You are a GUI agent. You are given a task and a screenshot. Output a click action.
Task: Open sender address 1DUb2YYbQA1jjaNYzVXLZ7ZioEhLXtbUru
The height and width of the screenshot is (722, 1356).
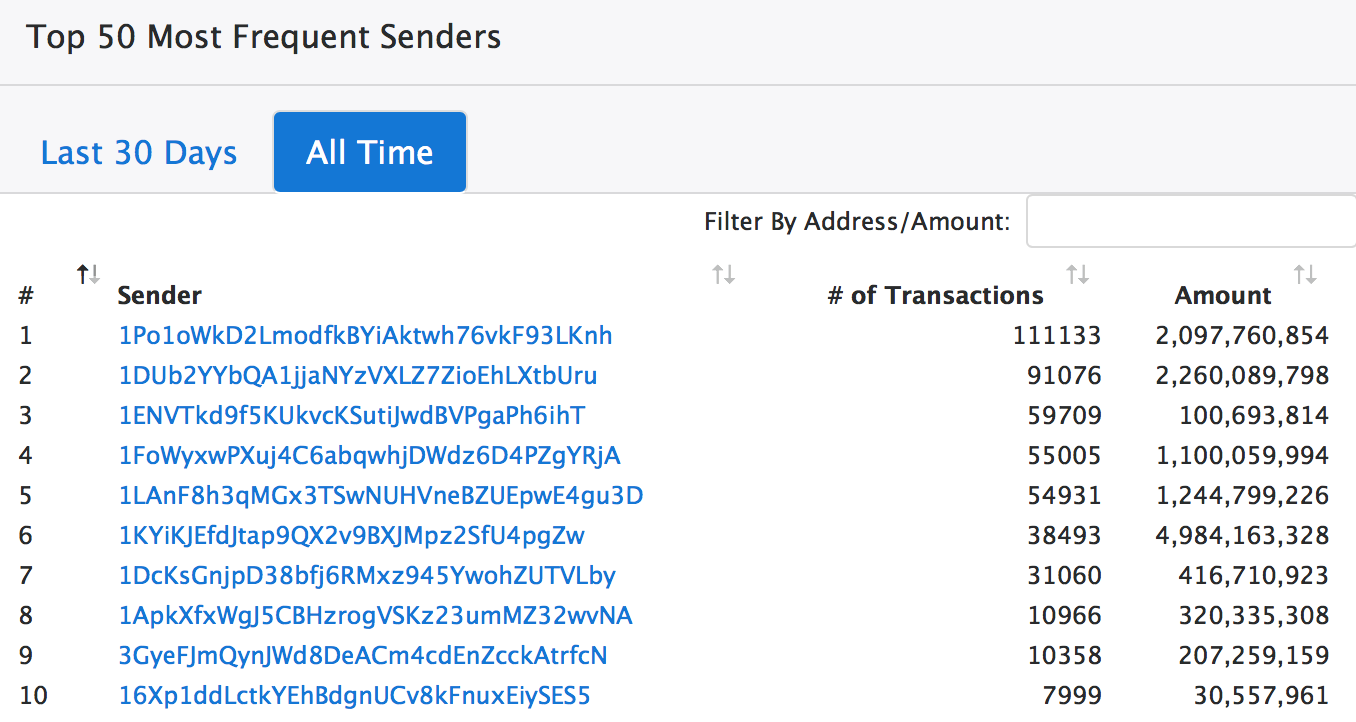click(357, 376)
